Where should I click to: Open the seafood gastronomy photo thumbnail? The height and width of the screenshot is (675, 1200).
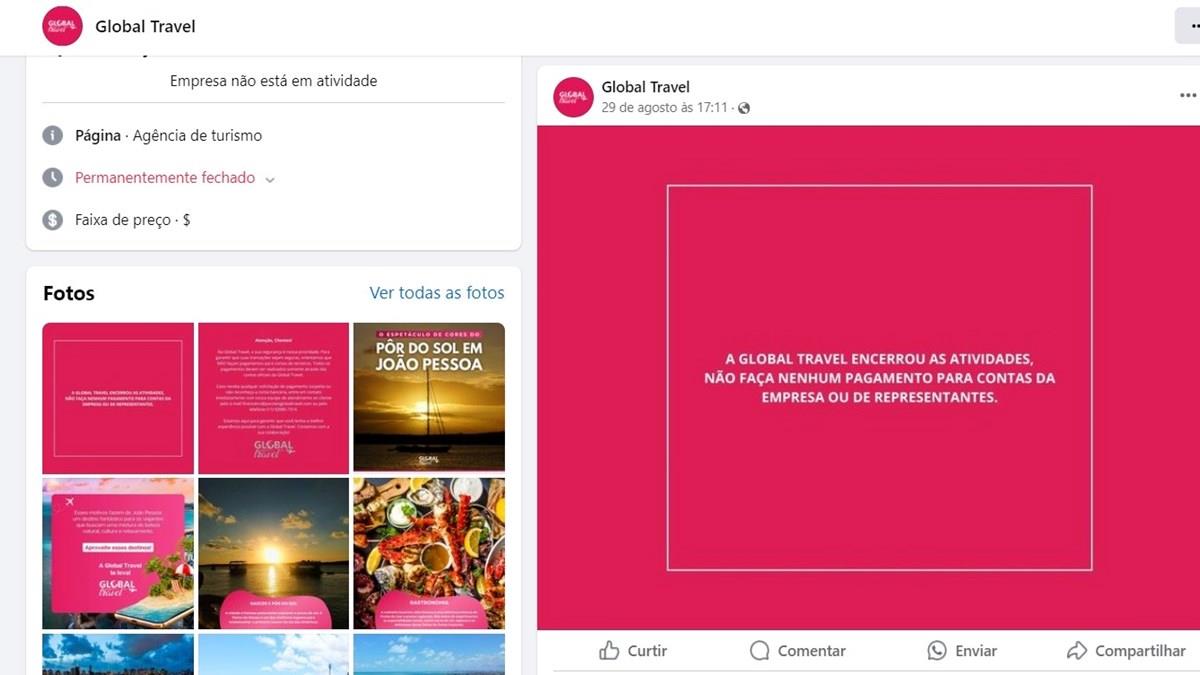point(429,553)
